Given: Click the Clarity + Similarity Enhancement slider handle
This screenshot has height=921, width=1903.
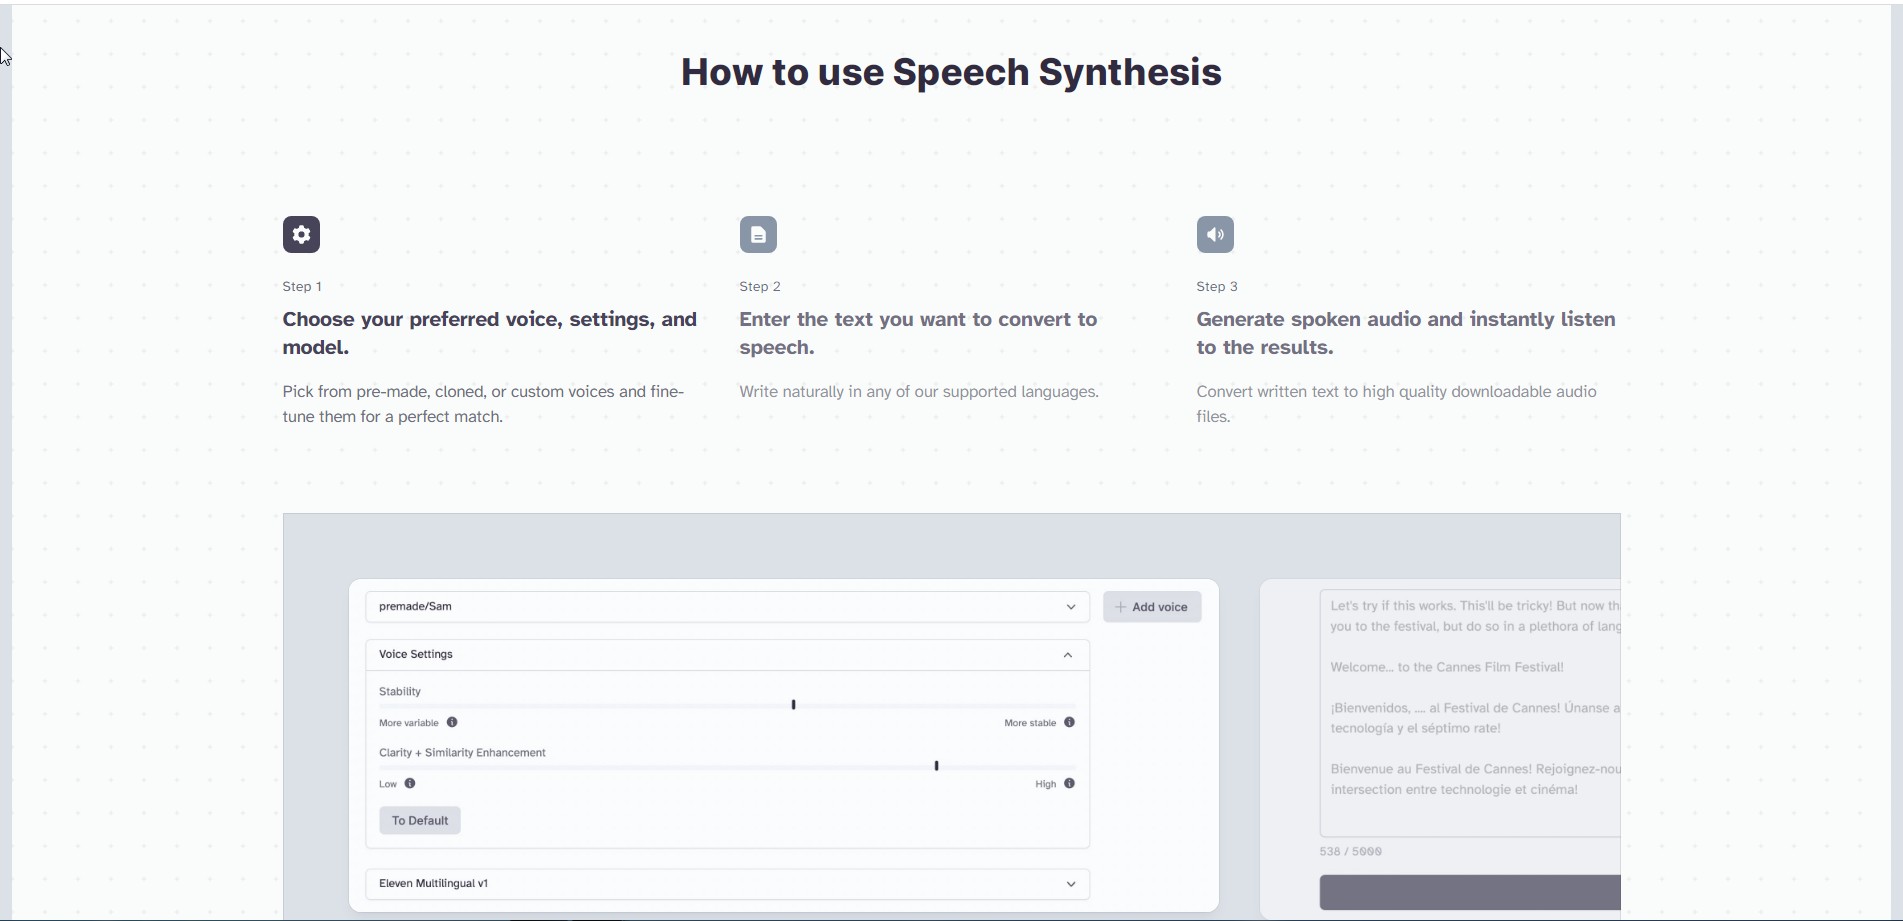Looking at the screenshot, I should (937, 766).
